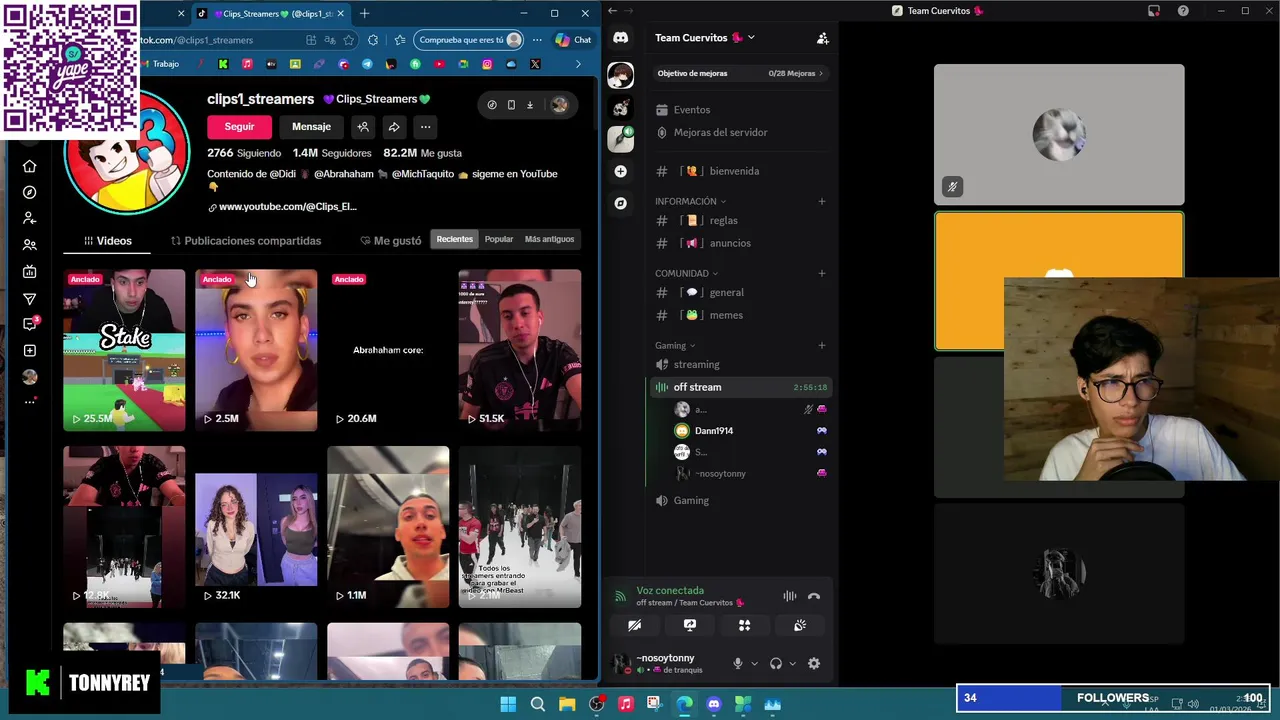
Task: Click the TikTok download desktop app icon
Action: coord(530,105)
